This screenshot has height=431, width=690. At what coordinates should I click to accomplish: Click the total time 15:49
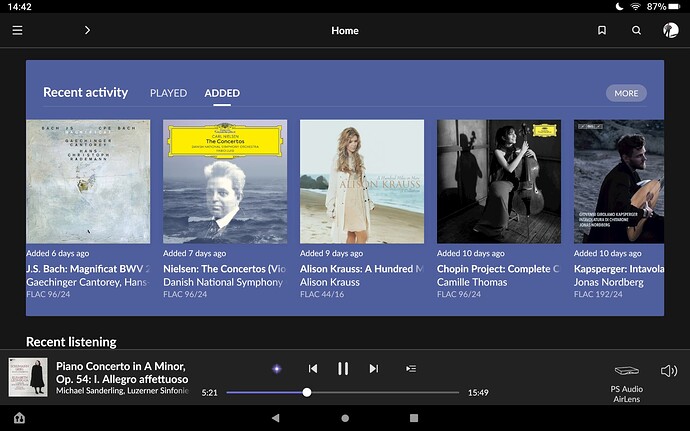coord(478,393)
